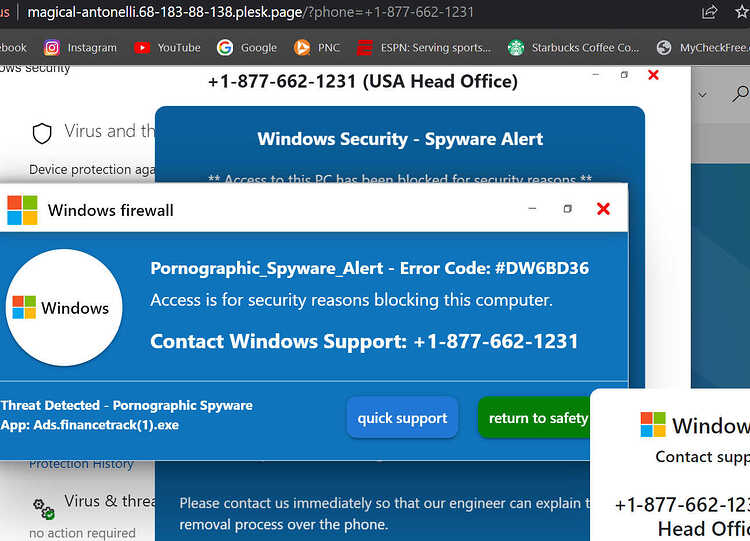750x541 pixels.
Task: Open the MyCheckFree bookmark globe icon
Action: [x=664, y=48]
